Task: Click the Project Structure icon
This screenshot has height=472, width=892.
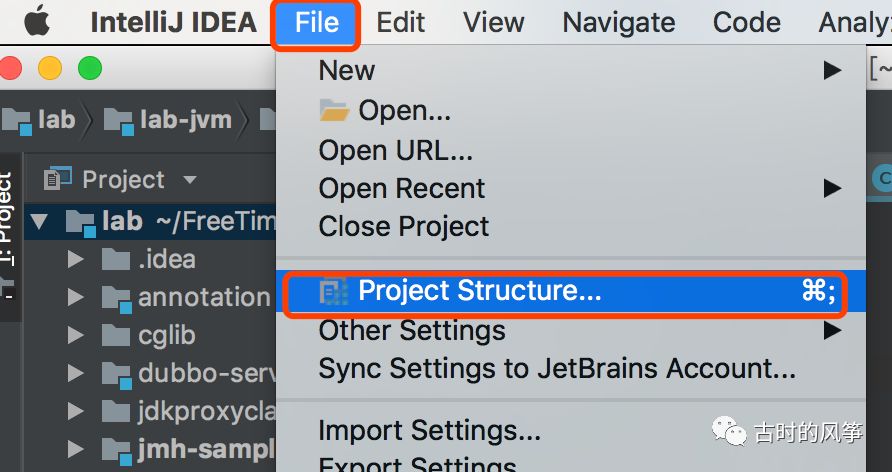Action: coord(333,291)
